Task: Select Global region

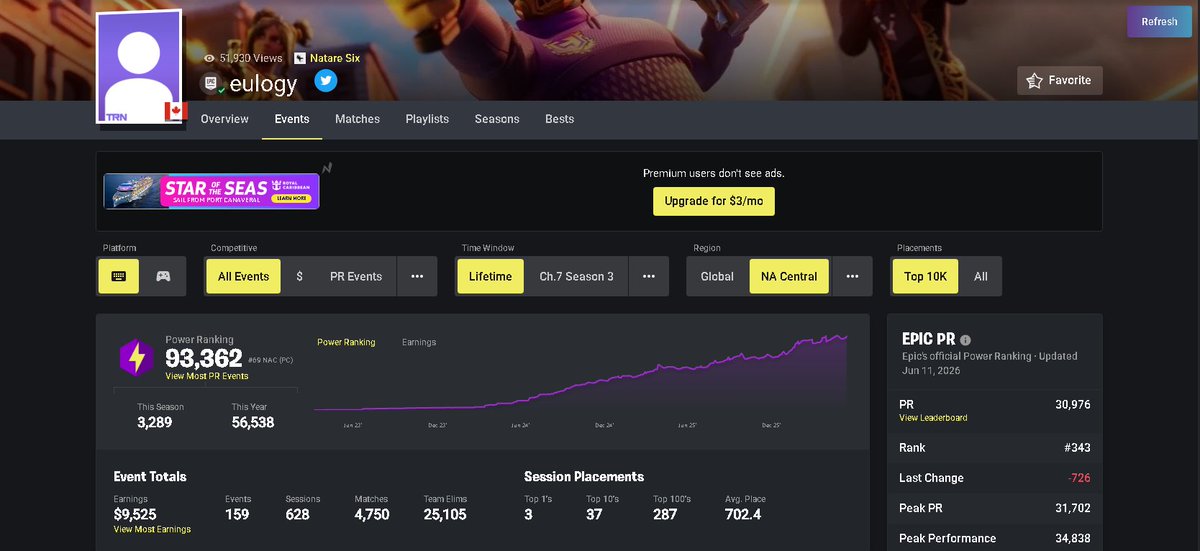Action: 717,276
